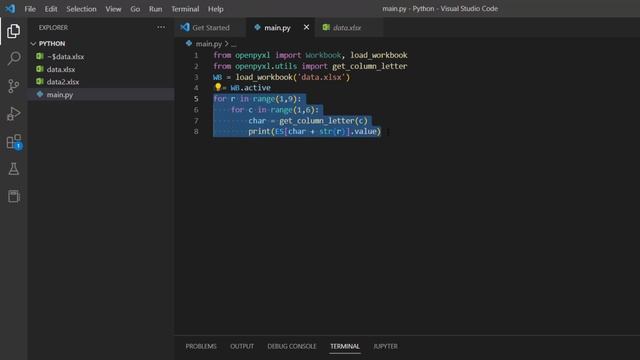Image resolution: width=640 pixels, height=360 pixels.
Task: Open the Run menu
Action: pyautogui.click(x=155, y=9)
